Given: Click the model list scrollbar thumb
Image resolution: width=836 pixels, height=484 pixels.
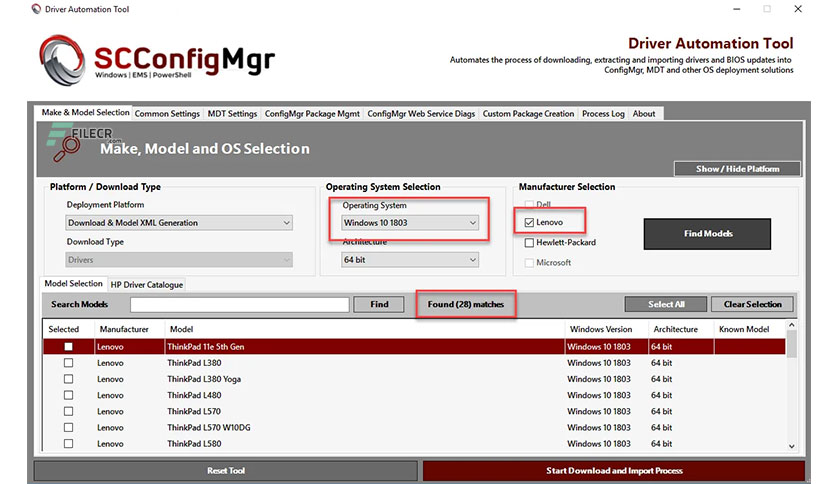Looking at the screenshot, I should pos(792,344).
